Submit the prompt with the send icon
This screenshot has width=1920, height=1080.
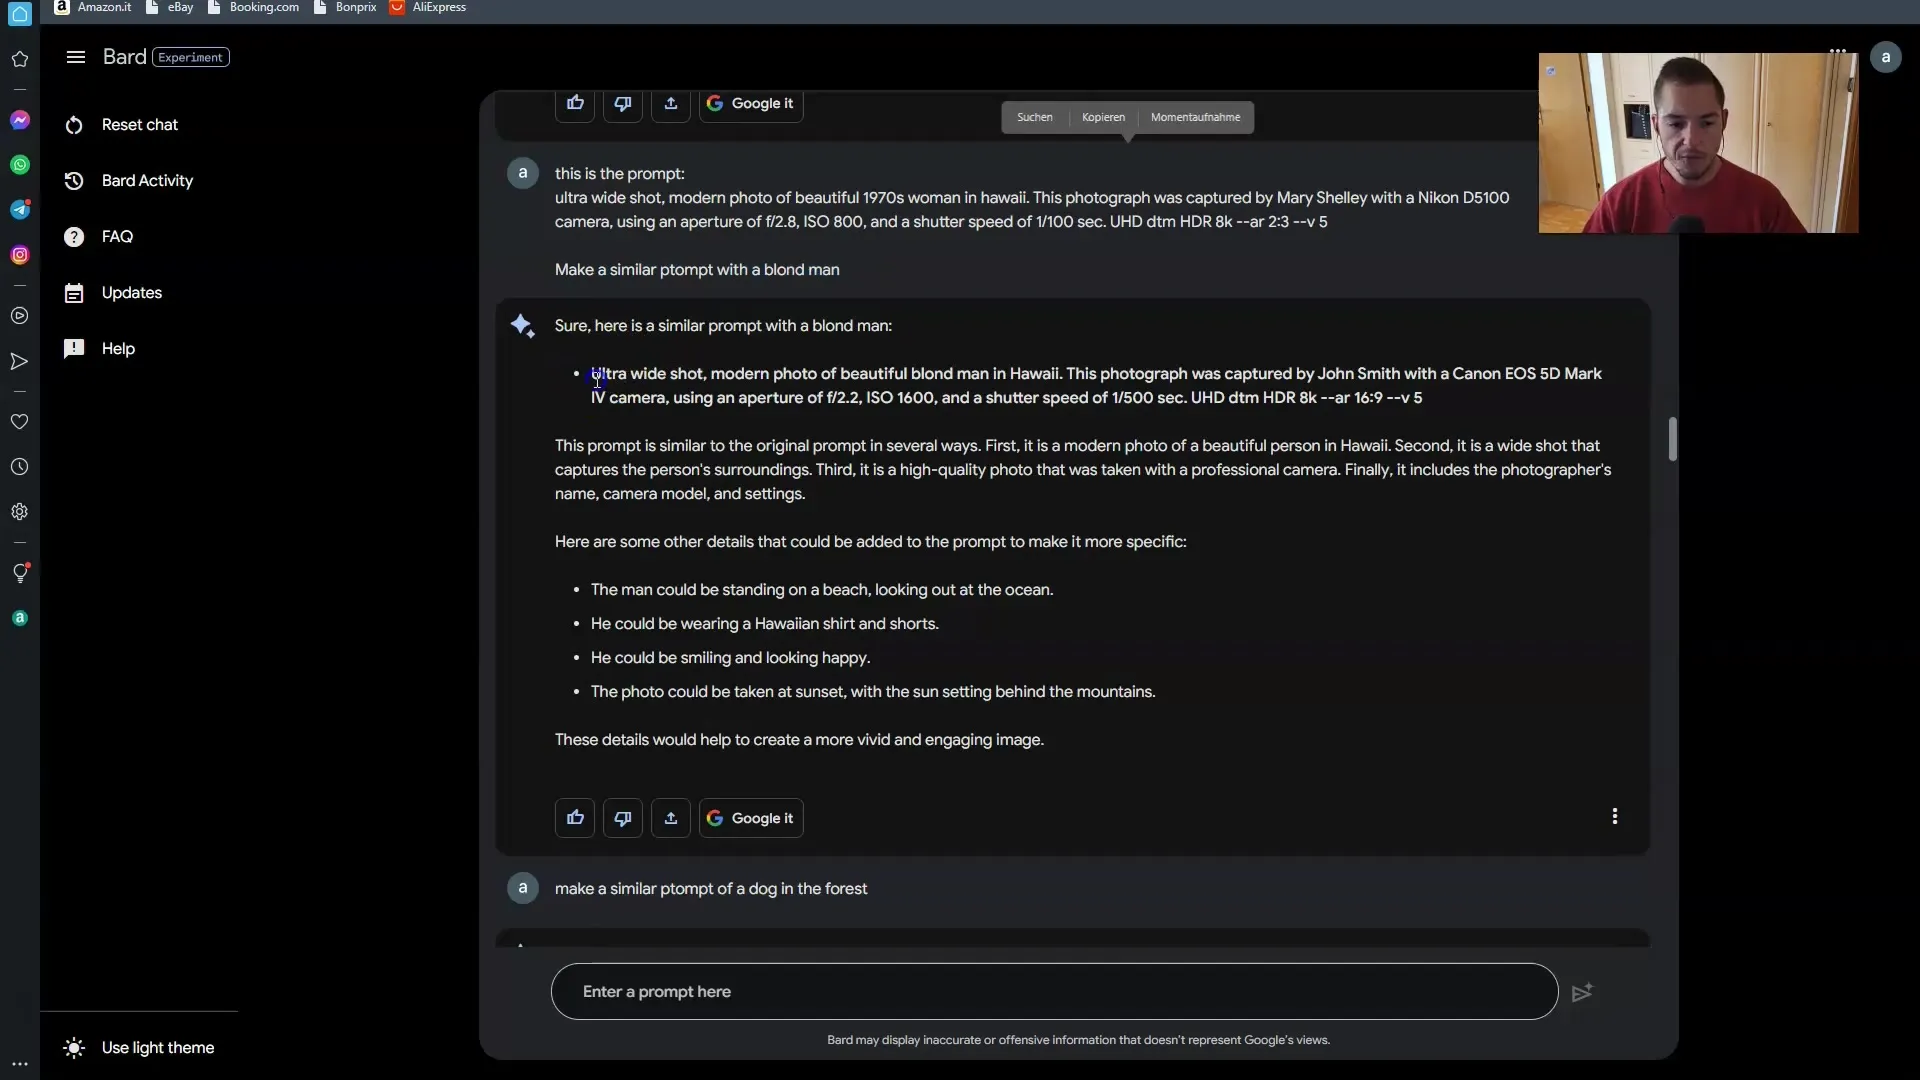coord(1582,992)
